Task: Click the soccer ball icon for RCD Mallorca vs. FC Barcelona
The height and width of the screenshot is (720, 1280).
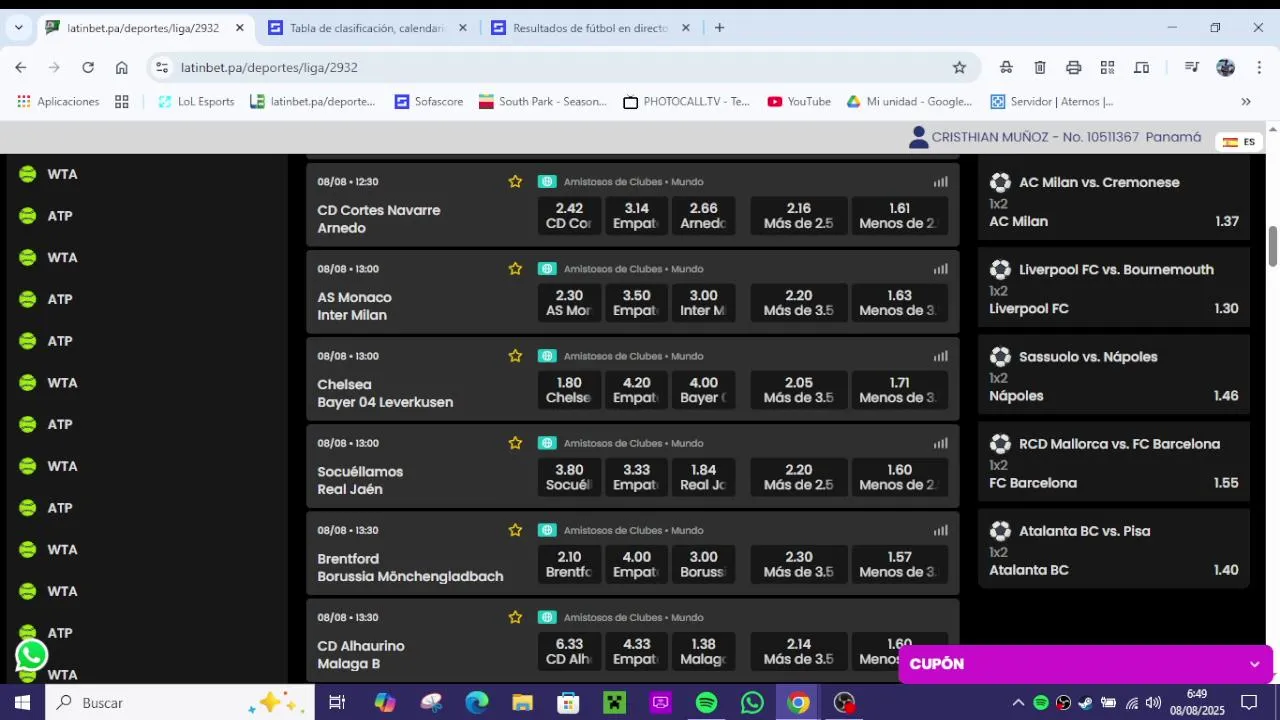Action: [1000, 443]
